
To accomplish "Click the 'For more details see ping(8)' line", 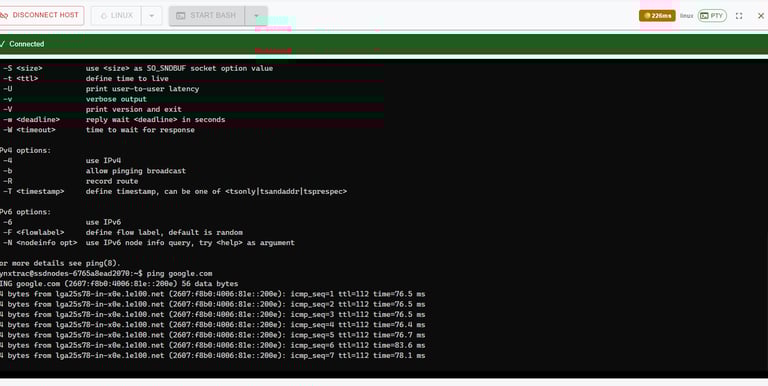I will (x=60, y=263).
